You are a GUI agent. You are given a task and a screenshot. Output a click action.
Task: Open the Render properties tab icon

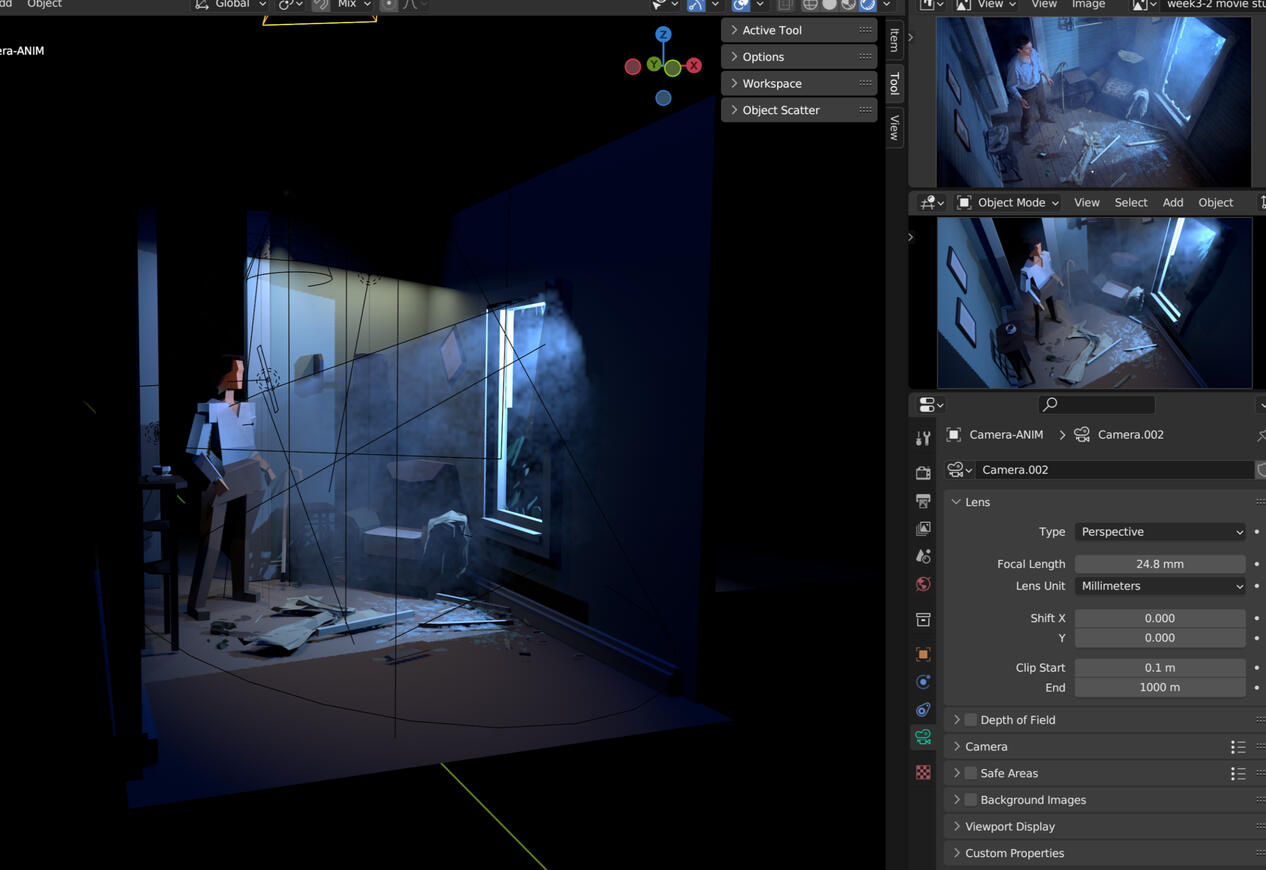tap(923, 472)
